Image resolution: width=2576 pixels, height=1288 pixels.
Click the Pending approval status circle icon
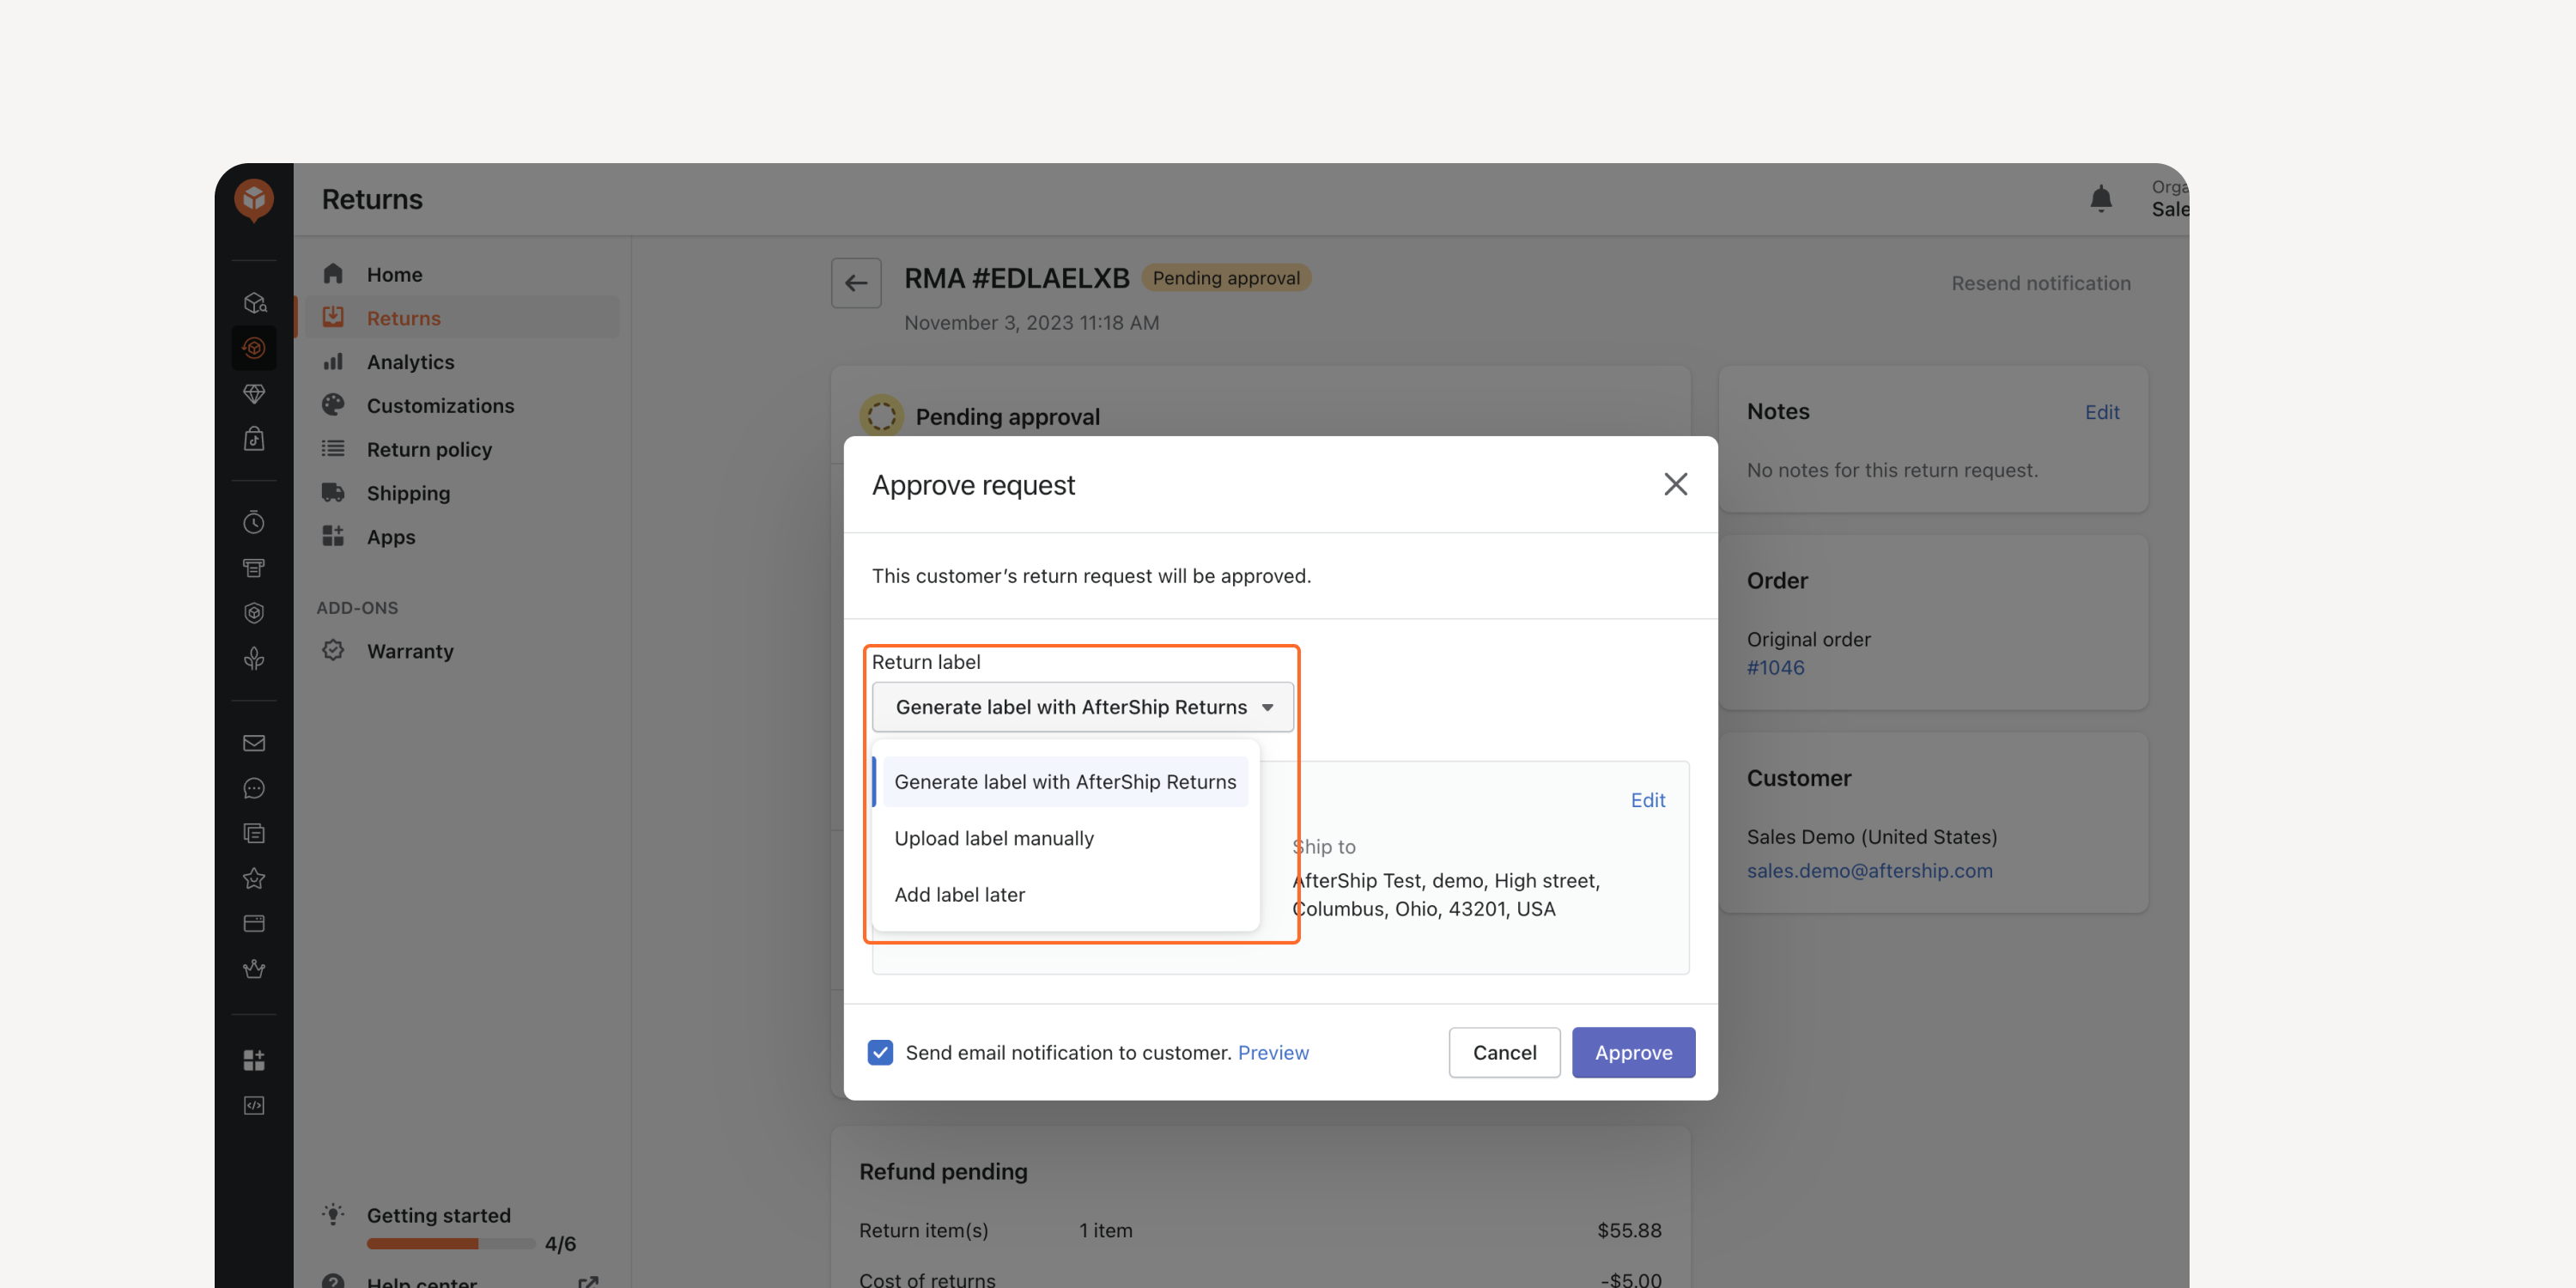[x=881, y=415]
